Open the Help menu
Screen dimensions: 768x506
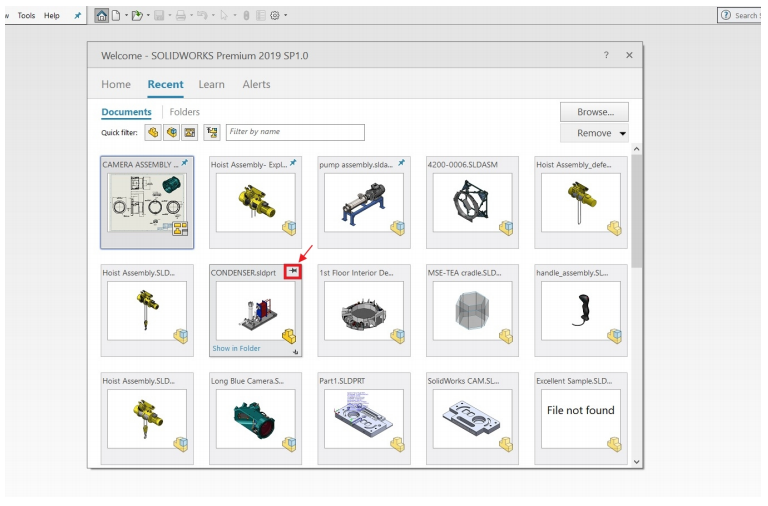[x=52, y=16]
